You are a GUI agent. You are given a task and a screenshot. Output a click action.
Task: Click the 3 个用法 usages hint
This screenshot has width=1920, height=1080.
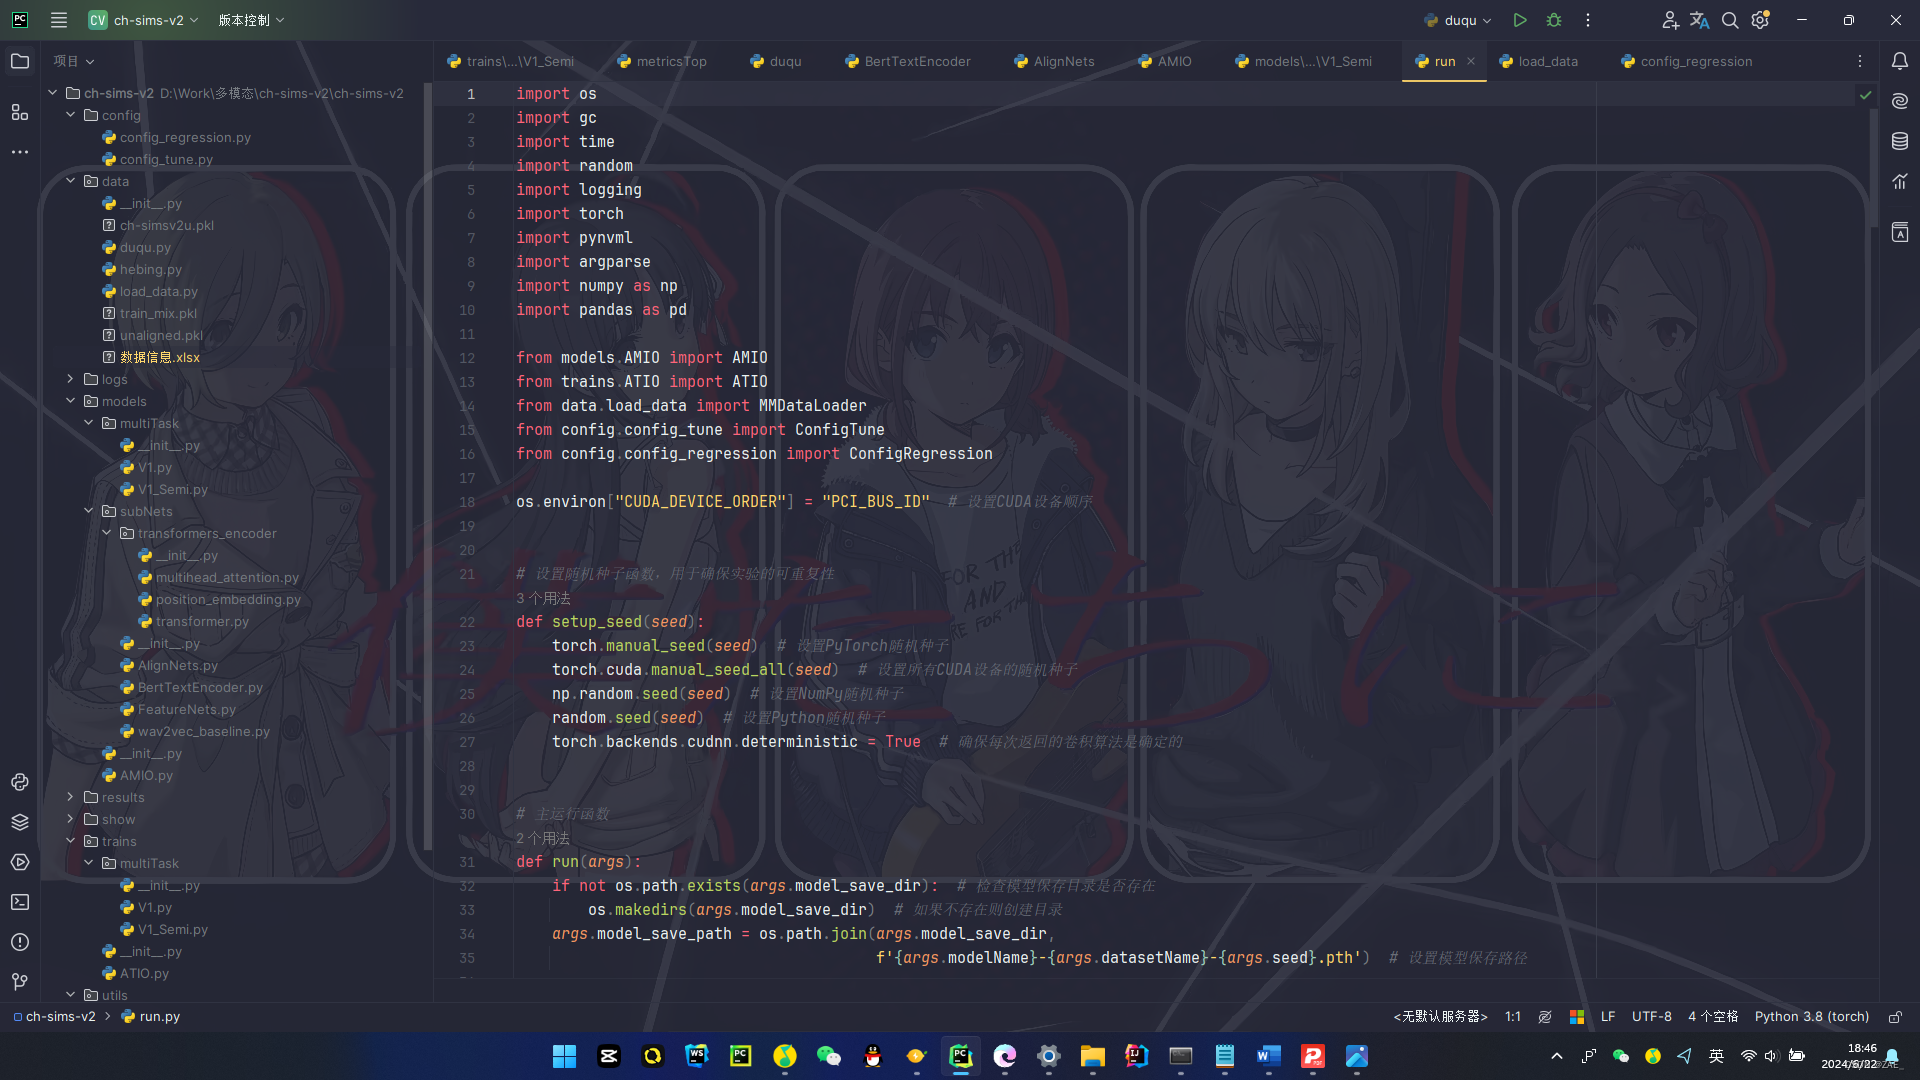tap(543, 598)
